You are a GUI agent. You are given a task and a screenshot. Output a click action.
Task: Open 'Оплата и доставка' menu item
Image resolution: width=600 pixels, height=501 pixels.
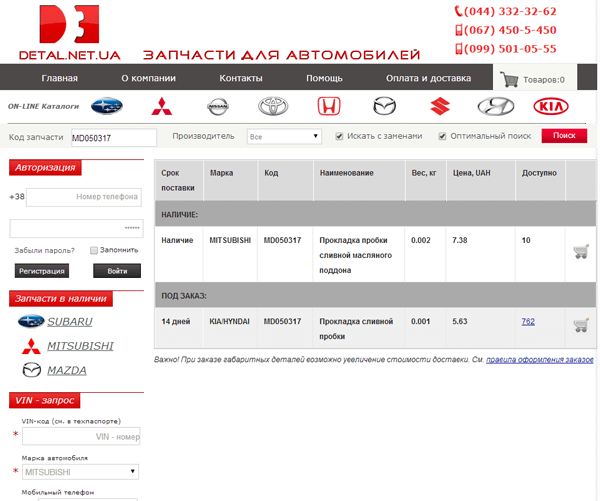point(428,78)
